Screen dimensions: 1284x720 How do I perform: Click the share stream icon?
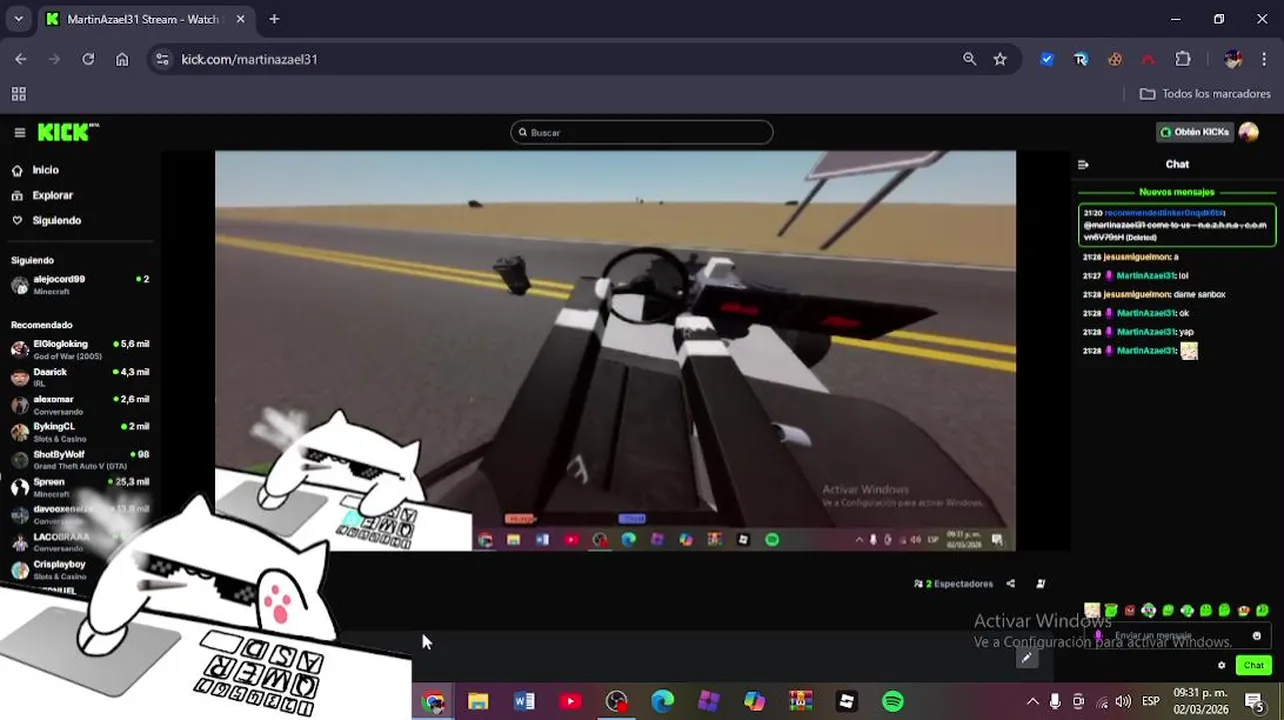[x=1010, y=584]
